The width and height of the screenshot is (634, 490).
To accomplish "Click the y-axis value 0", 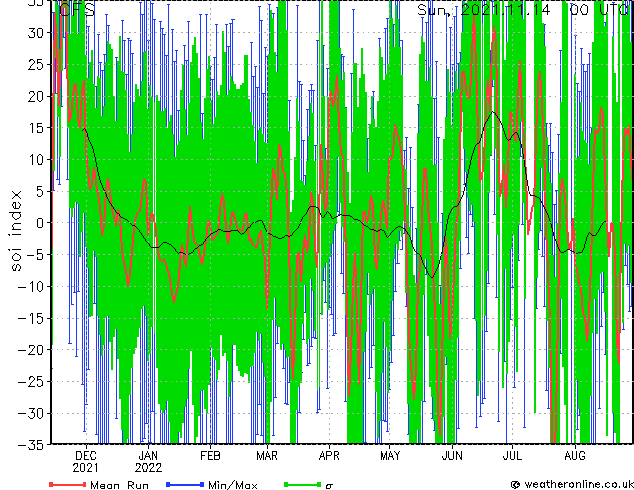I will 40,223.
